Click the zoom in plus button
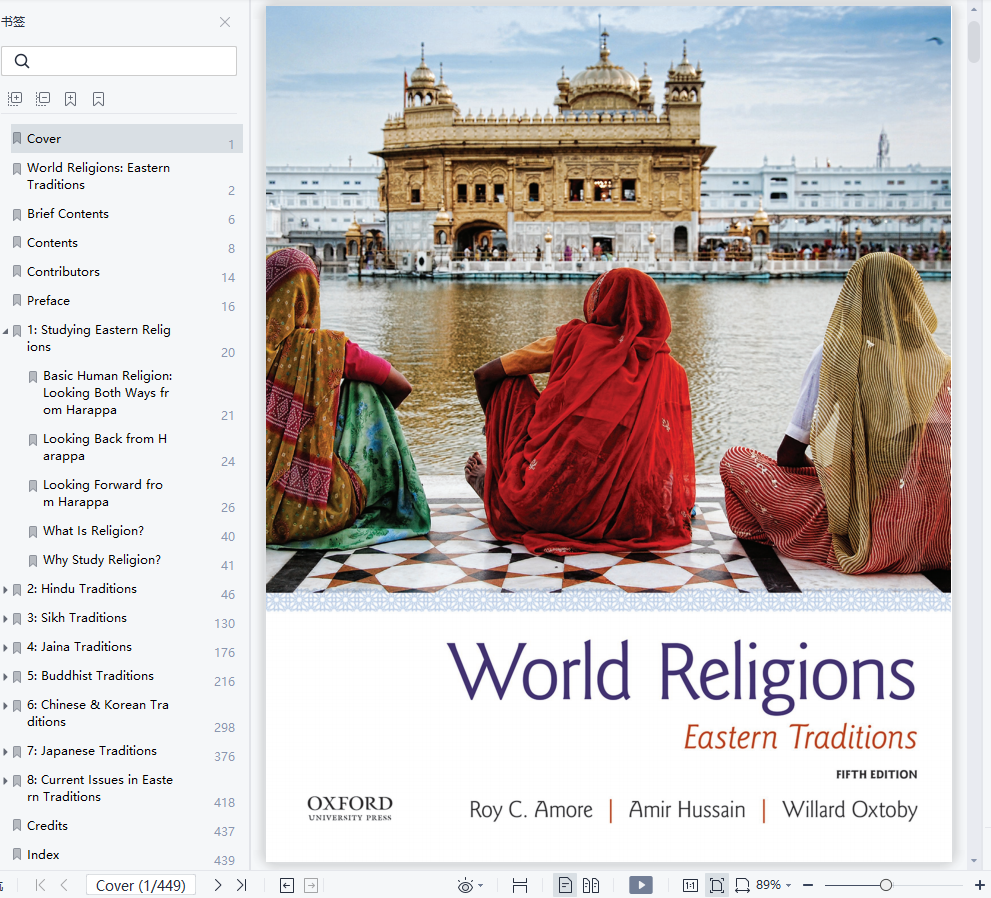Viewport: 991px width, 898px height. click(x=980, y=885)
